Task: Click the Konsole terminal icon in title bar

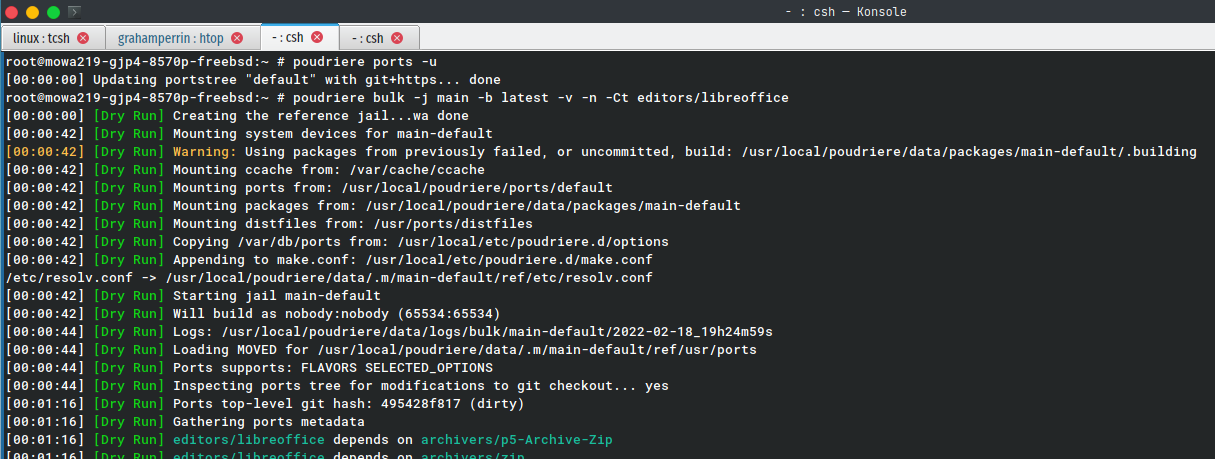Action: coord(74,12)
